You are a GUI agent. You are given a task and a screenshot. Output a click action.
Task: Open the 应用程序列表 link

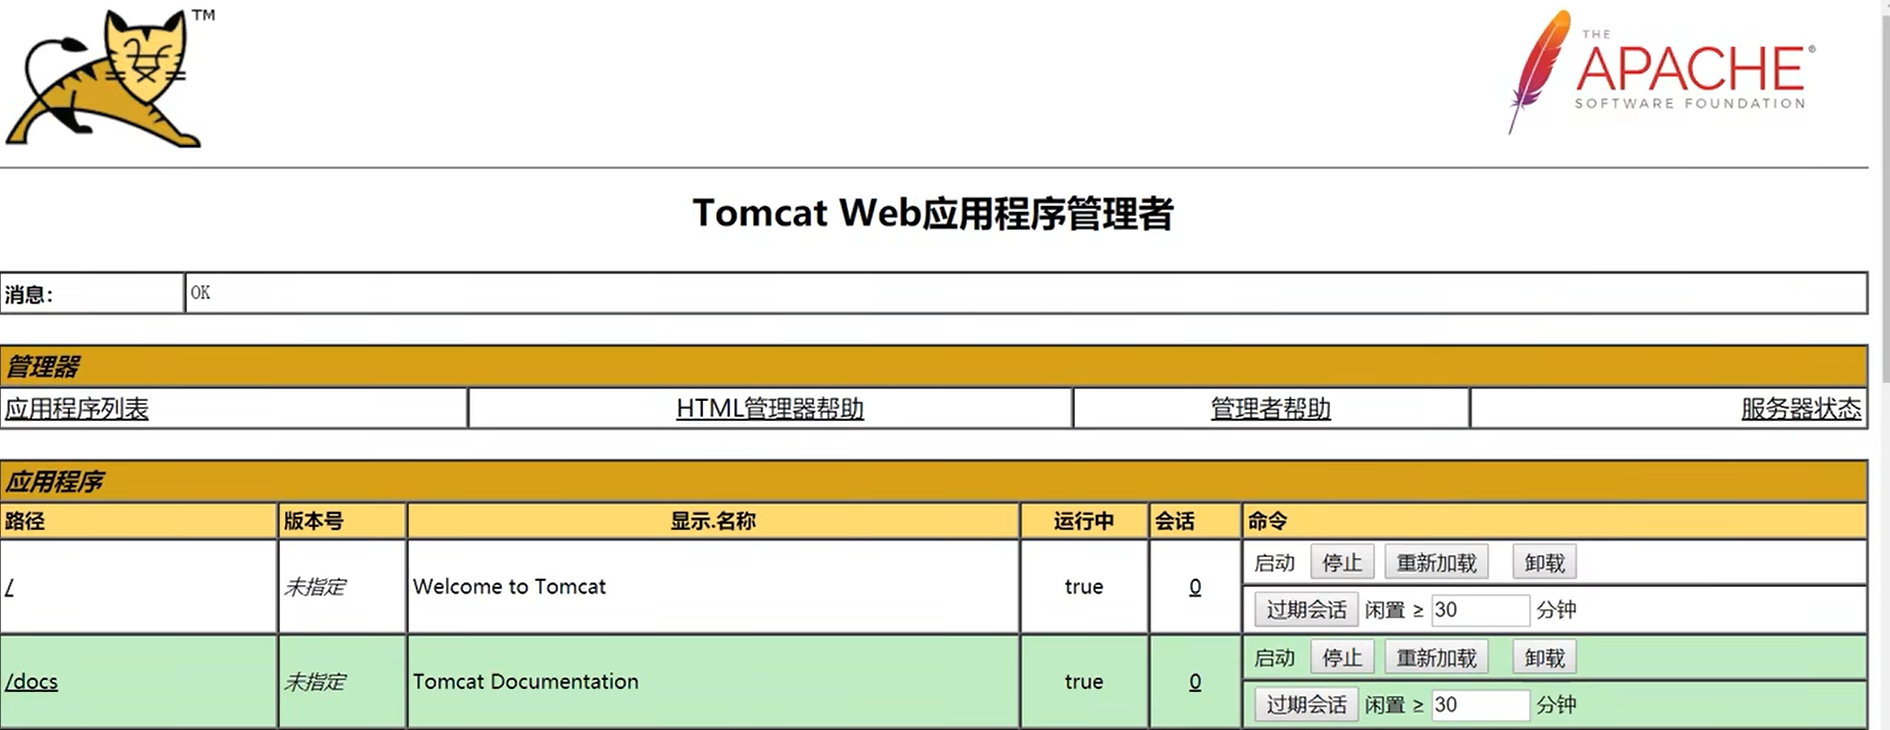(x=77, y=409)
